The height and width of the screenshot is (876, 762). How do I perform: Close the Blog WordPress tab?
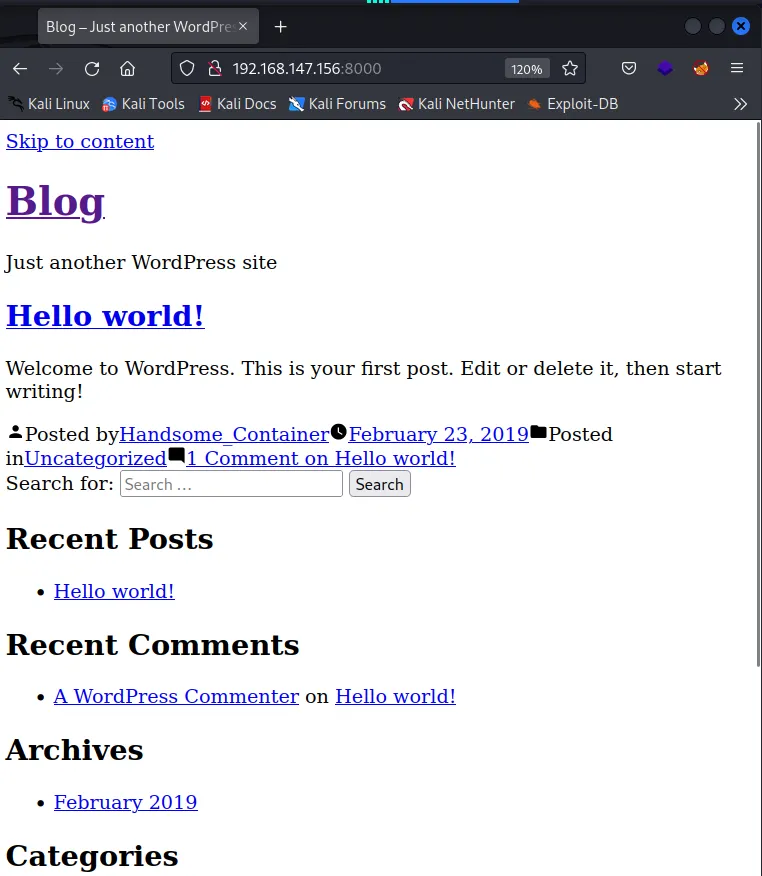coord(243,26)
